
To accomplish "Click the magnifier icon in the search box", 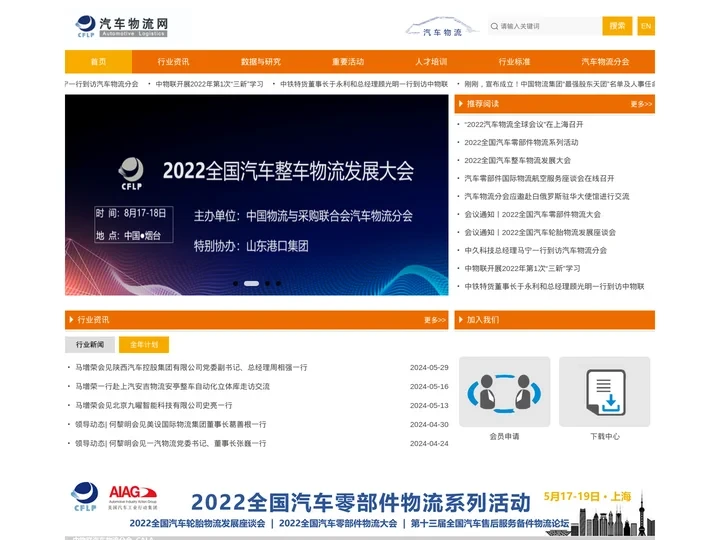I will coord(494,26).
